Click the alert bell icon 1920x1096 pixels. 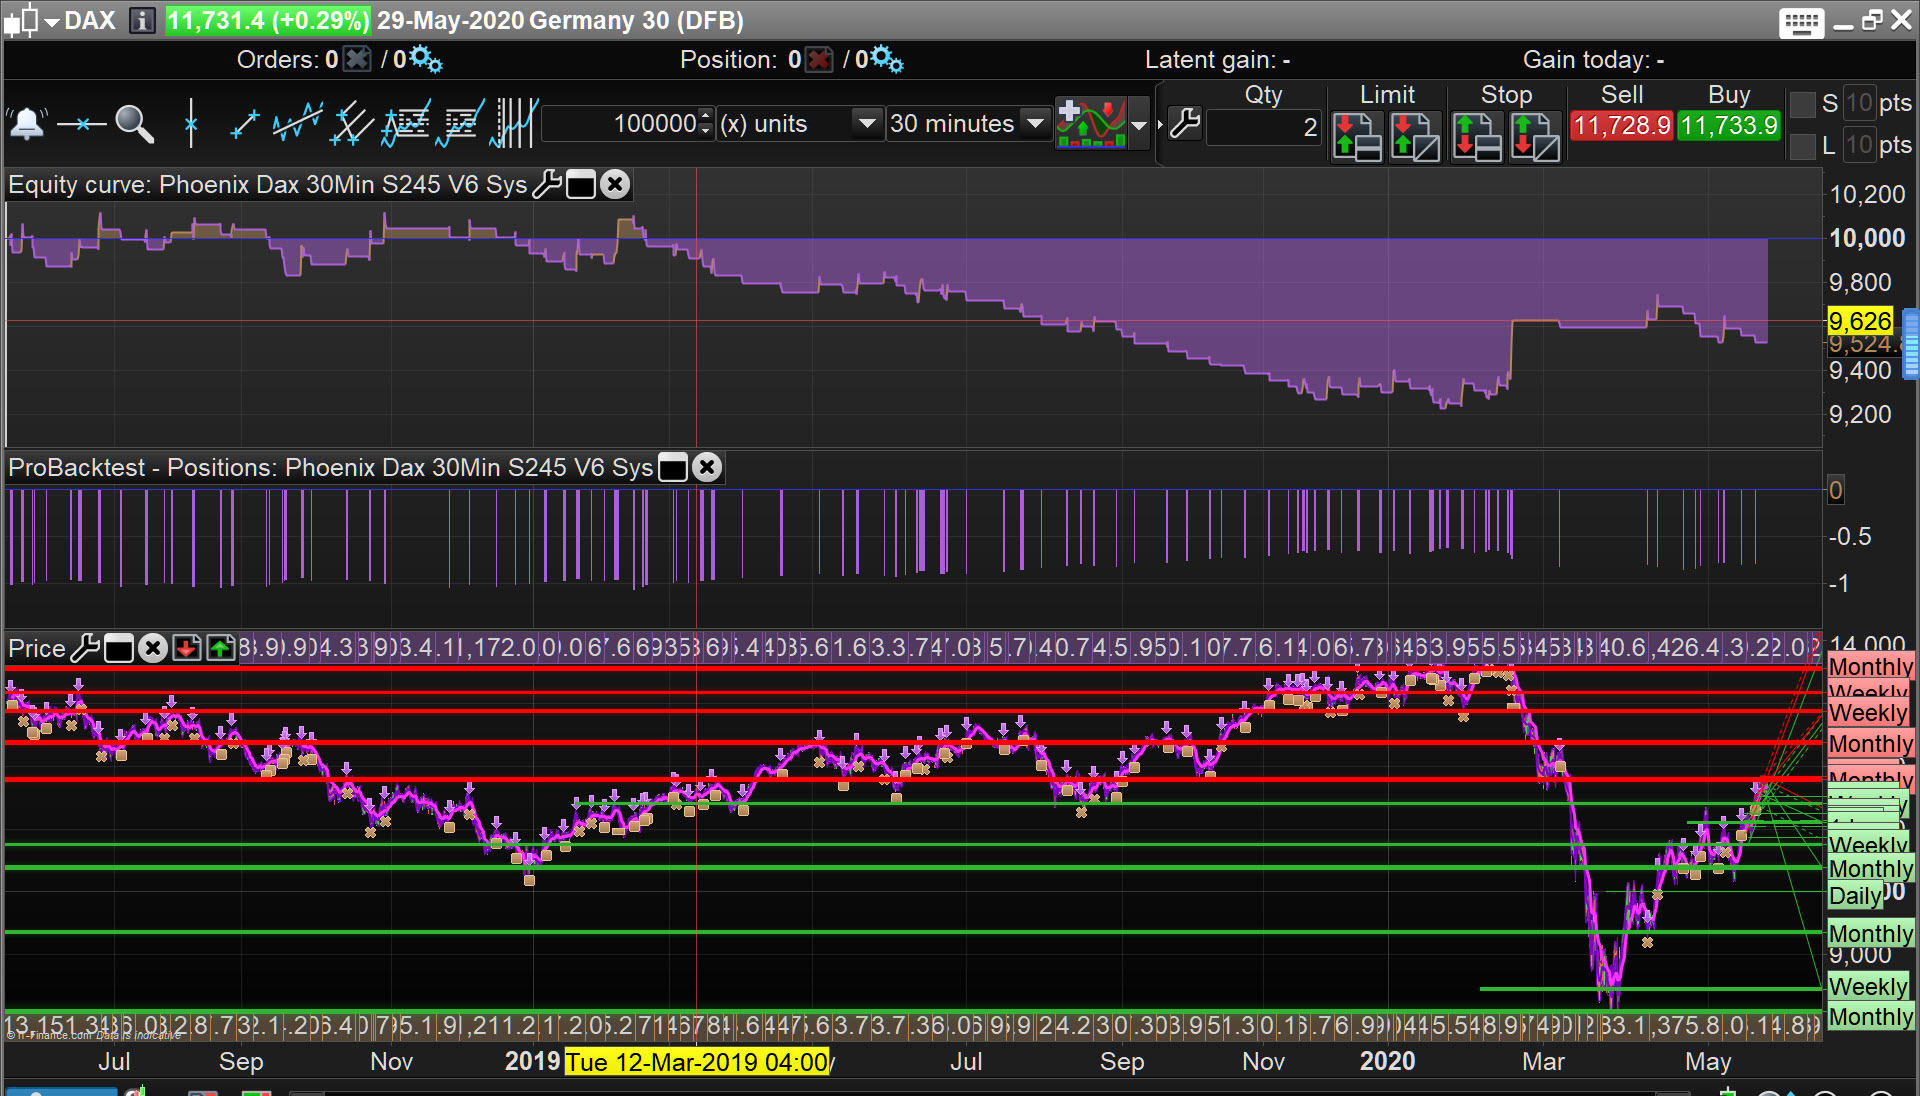[27, 124]
